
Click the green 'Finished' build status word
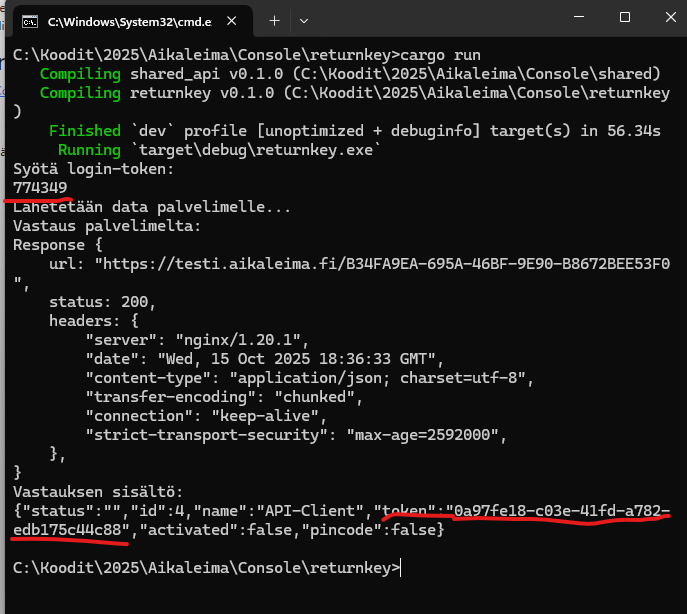pyautogui.click(x=84, y=131)
